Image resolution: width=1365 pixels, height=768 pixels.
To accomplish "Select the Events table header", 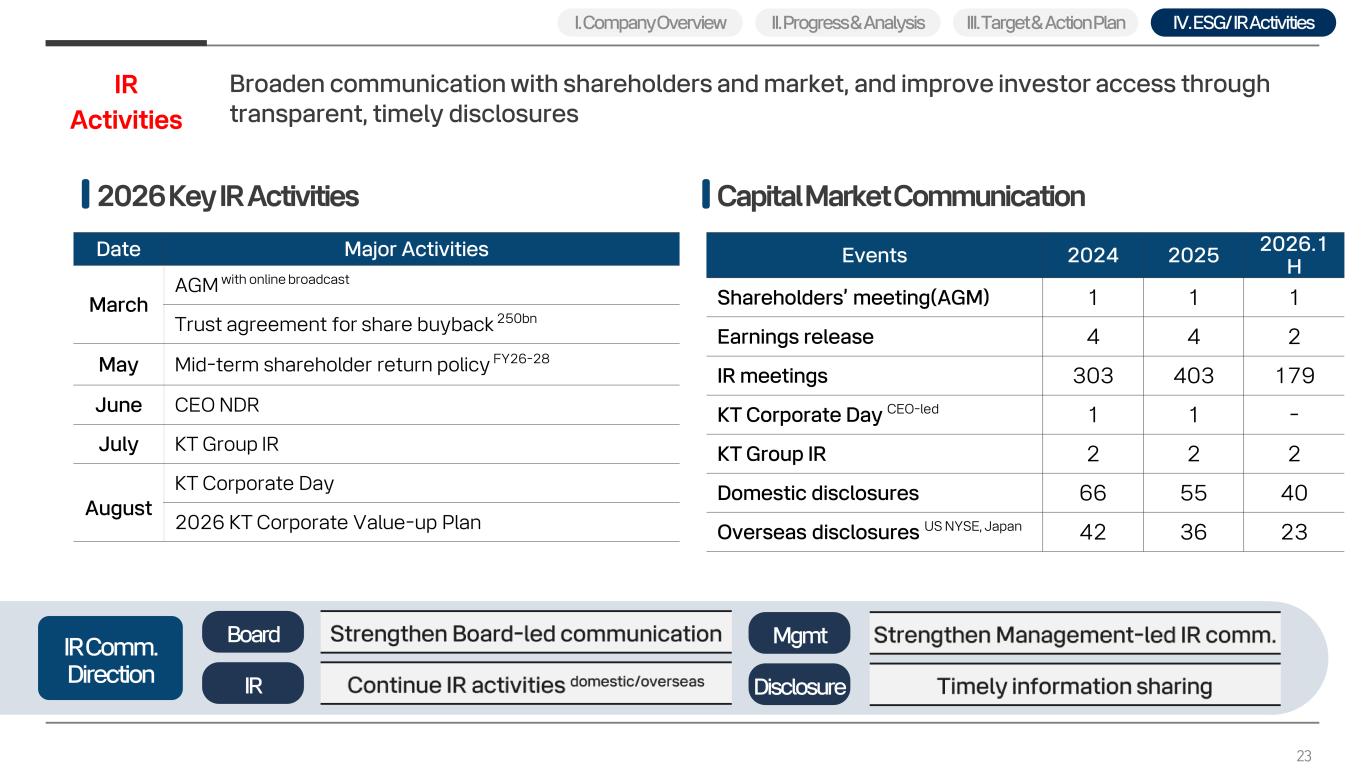I will (x=874, y=255).
